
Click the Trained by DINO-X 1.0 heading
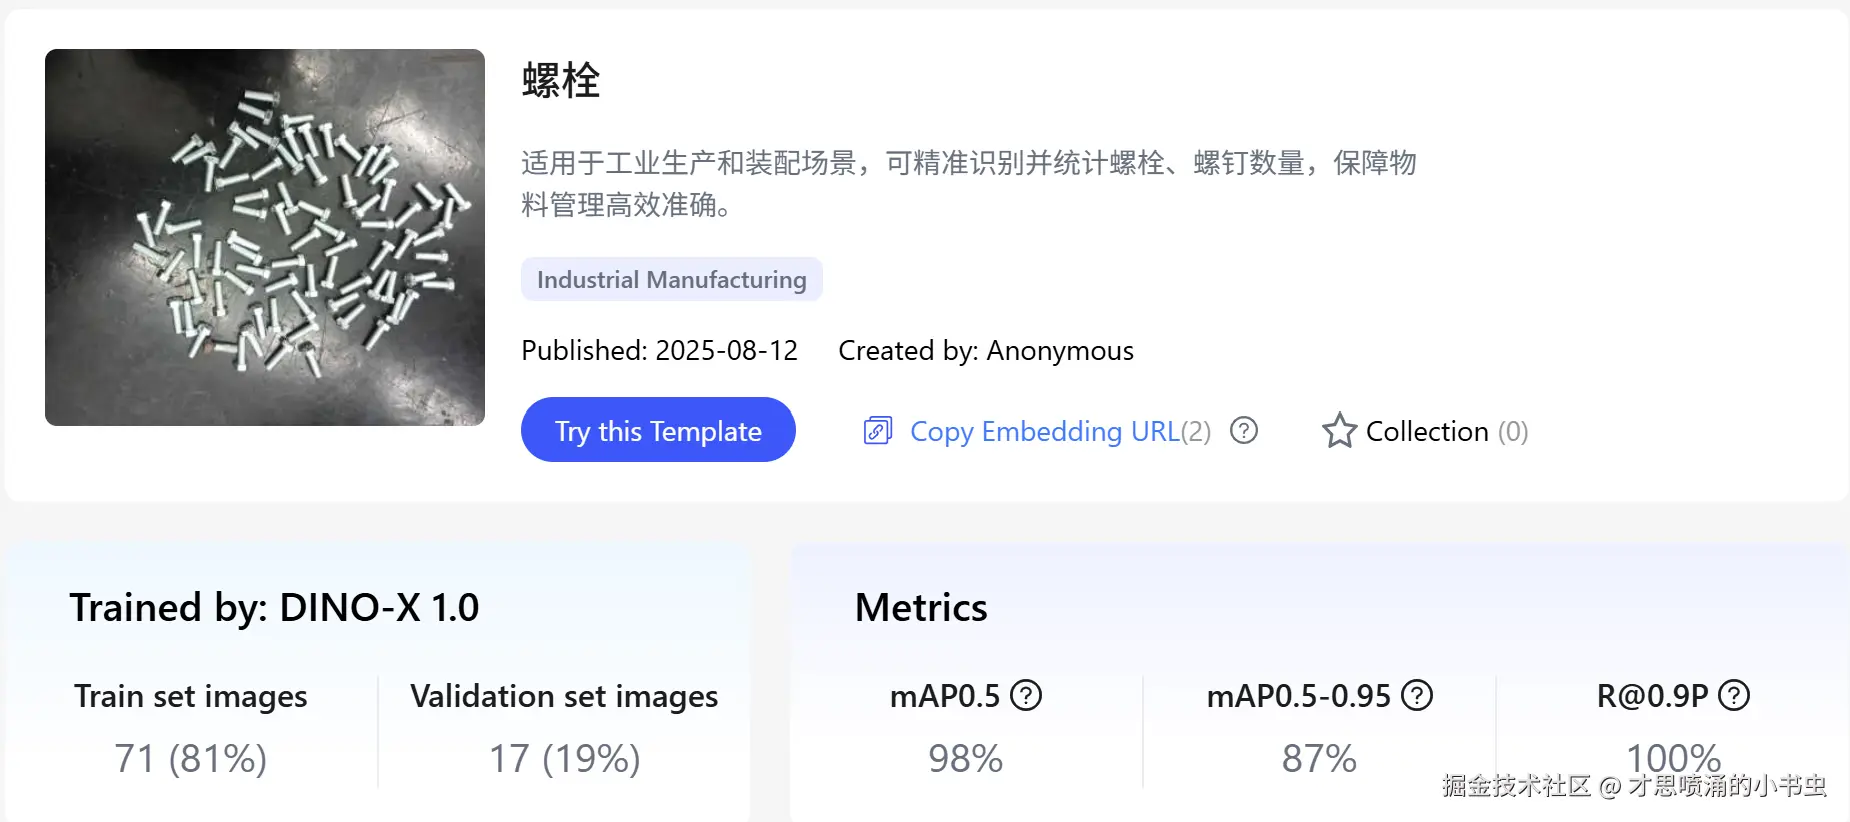tap(274, 607)
